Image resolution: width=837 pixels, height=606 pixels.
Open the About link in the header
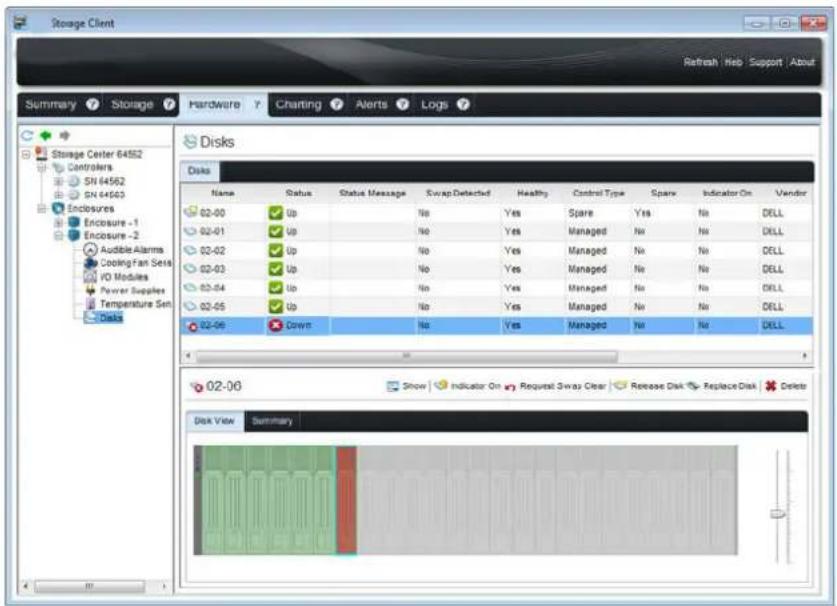[802, 62]
